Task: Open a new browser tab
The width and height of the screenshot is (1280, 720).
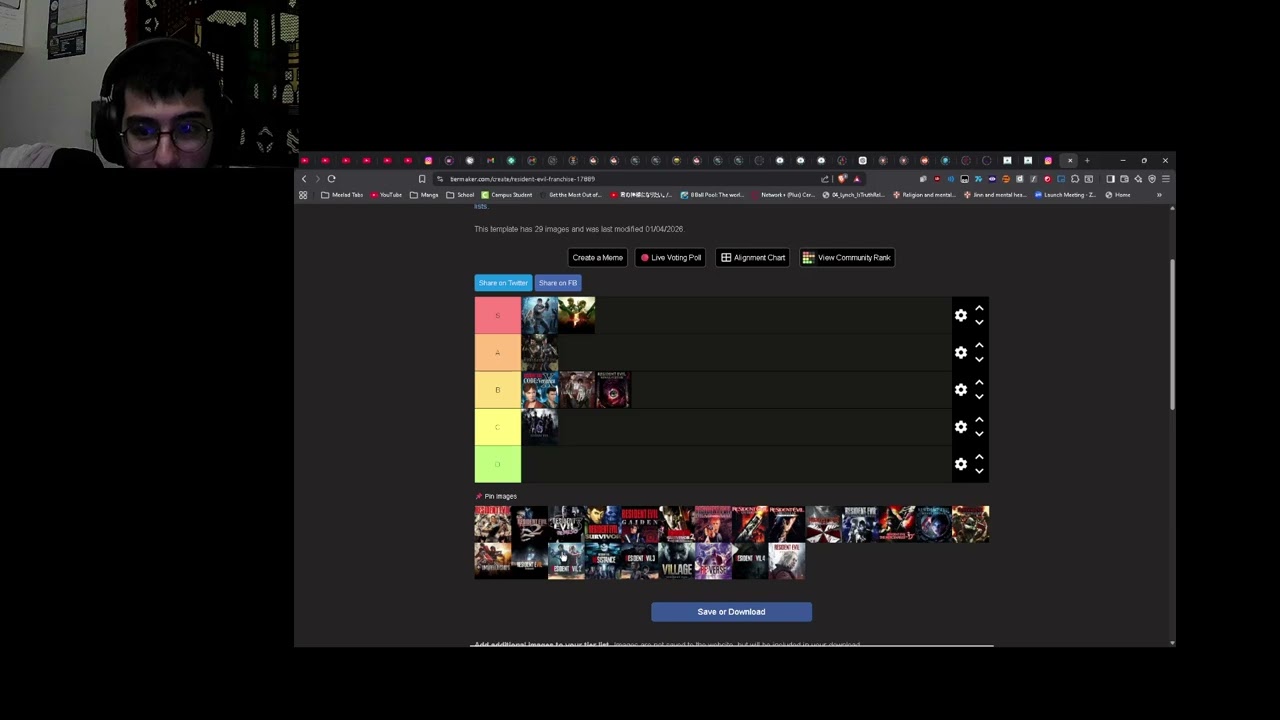Action: (x=1087, y=161)
